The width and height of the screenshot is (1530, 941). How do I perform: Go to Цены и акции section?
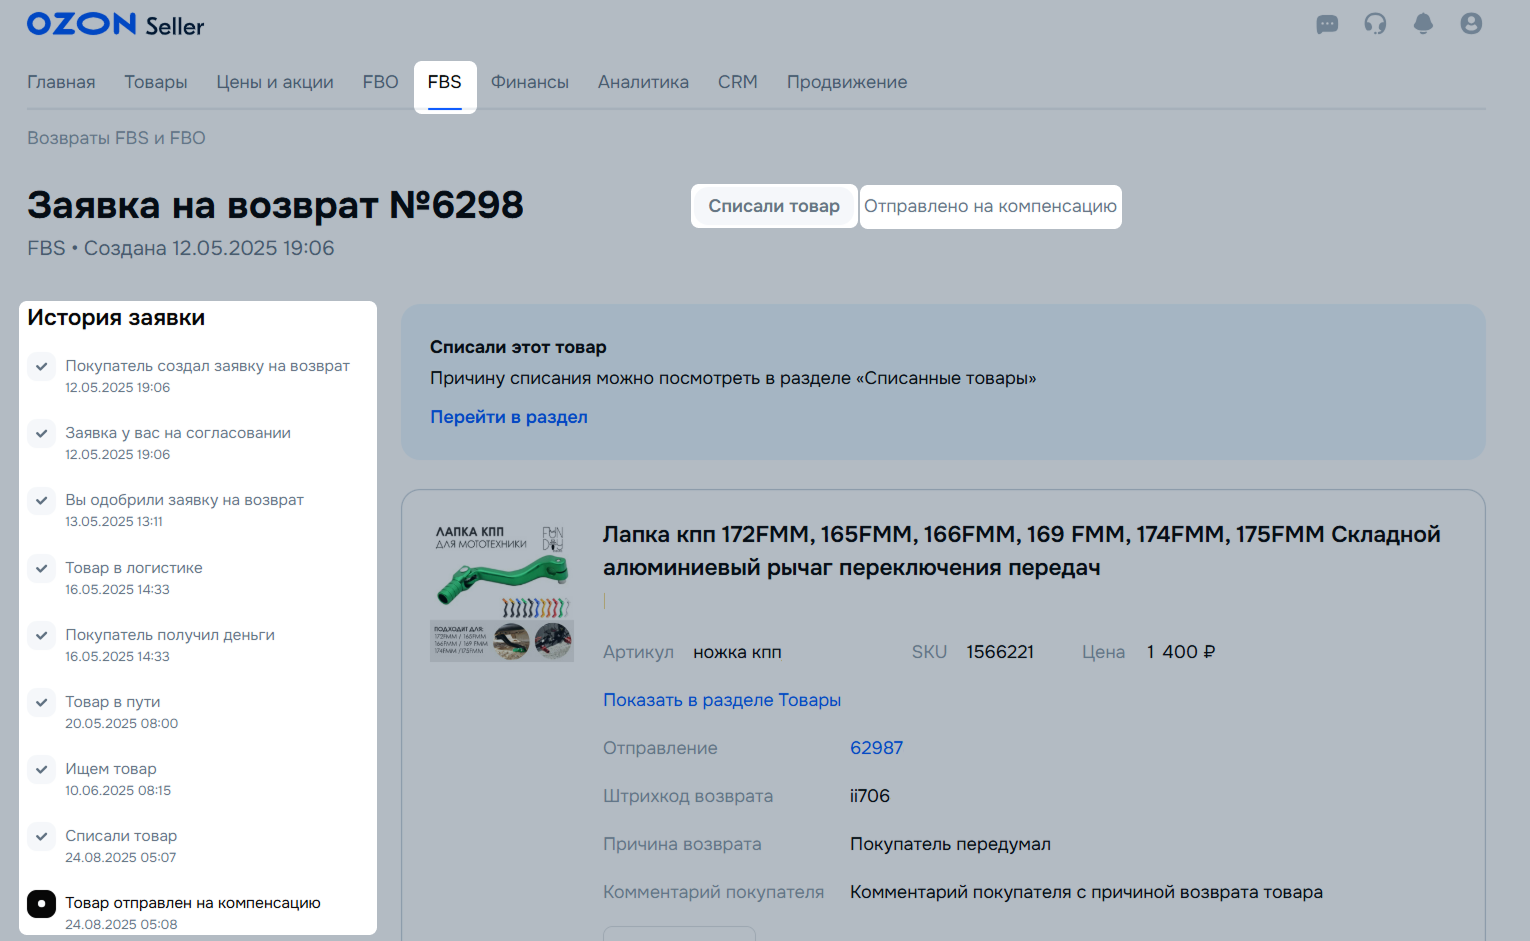point(275,82)
